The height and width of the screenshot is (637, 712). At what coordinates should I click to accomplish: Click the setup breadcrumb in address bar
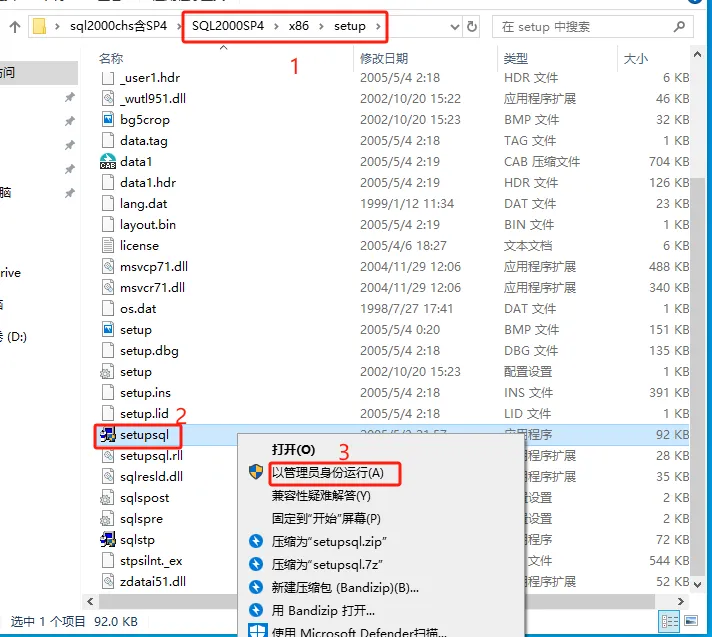tap(350, 26)
